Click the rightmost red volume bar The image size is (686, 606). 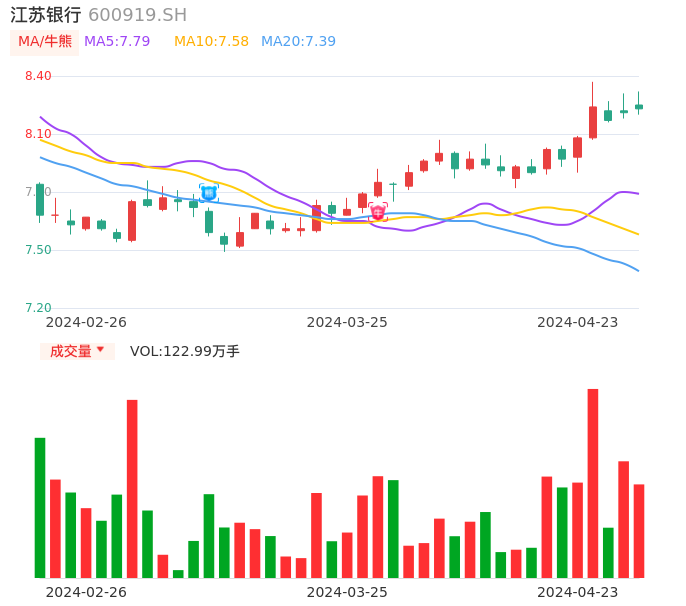639,530
